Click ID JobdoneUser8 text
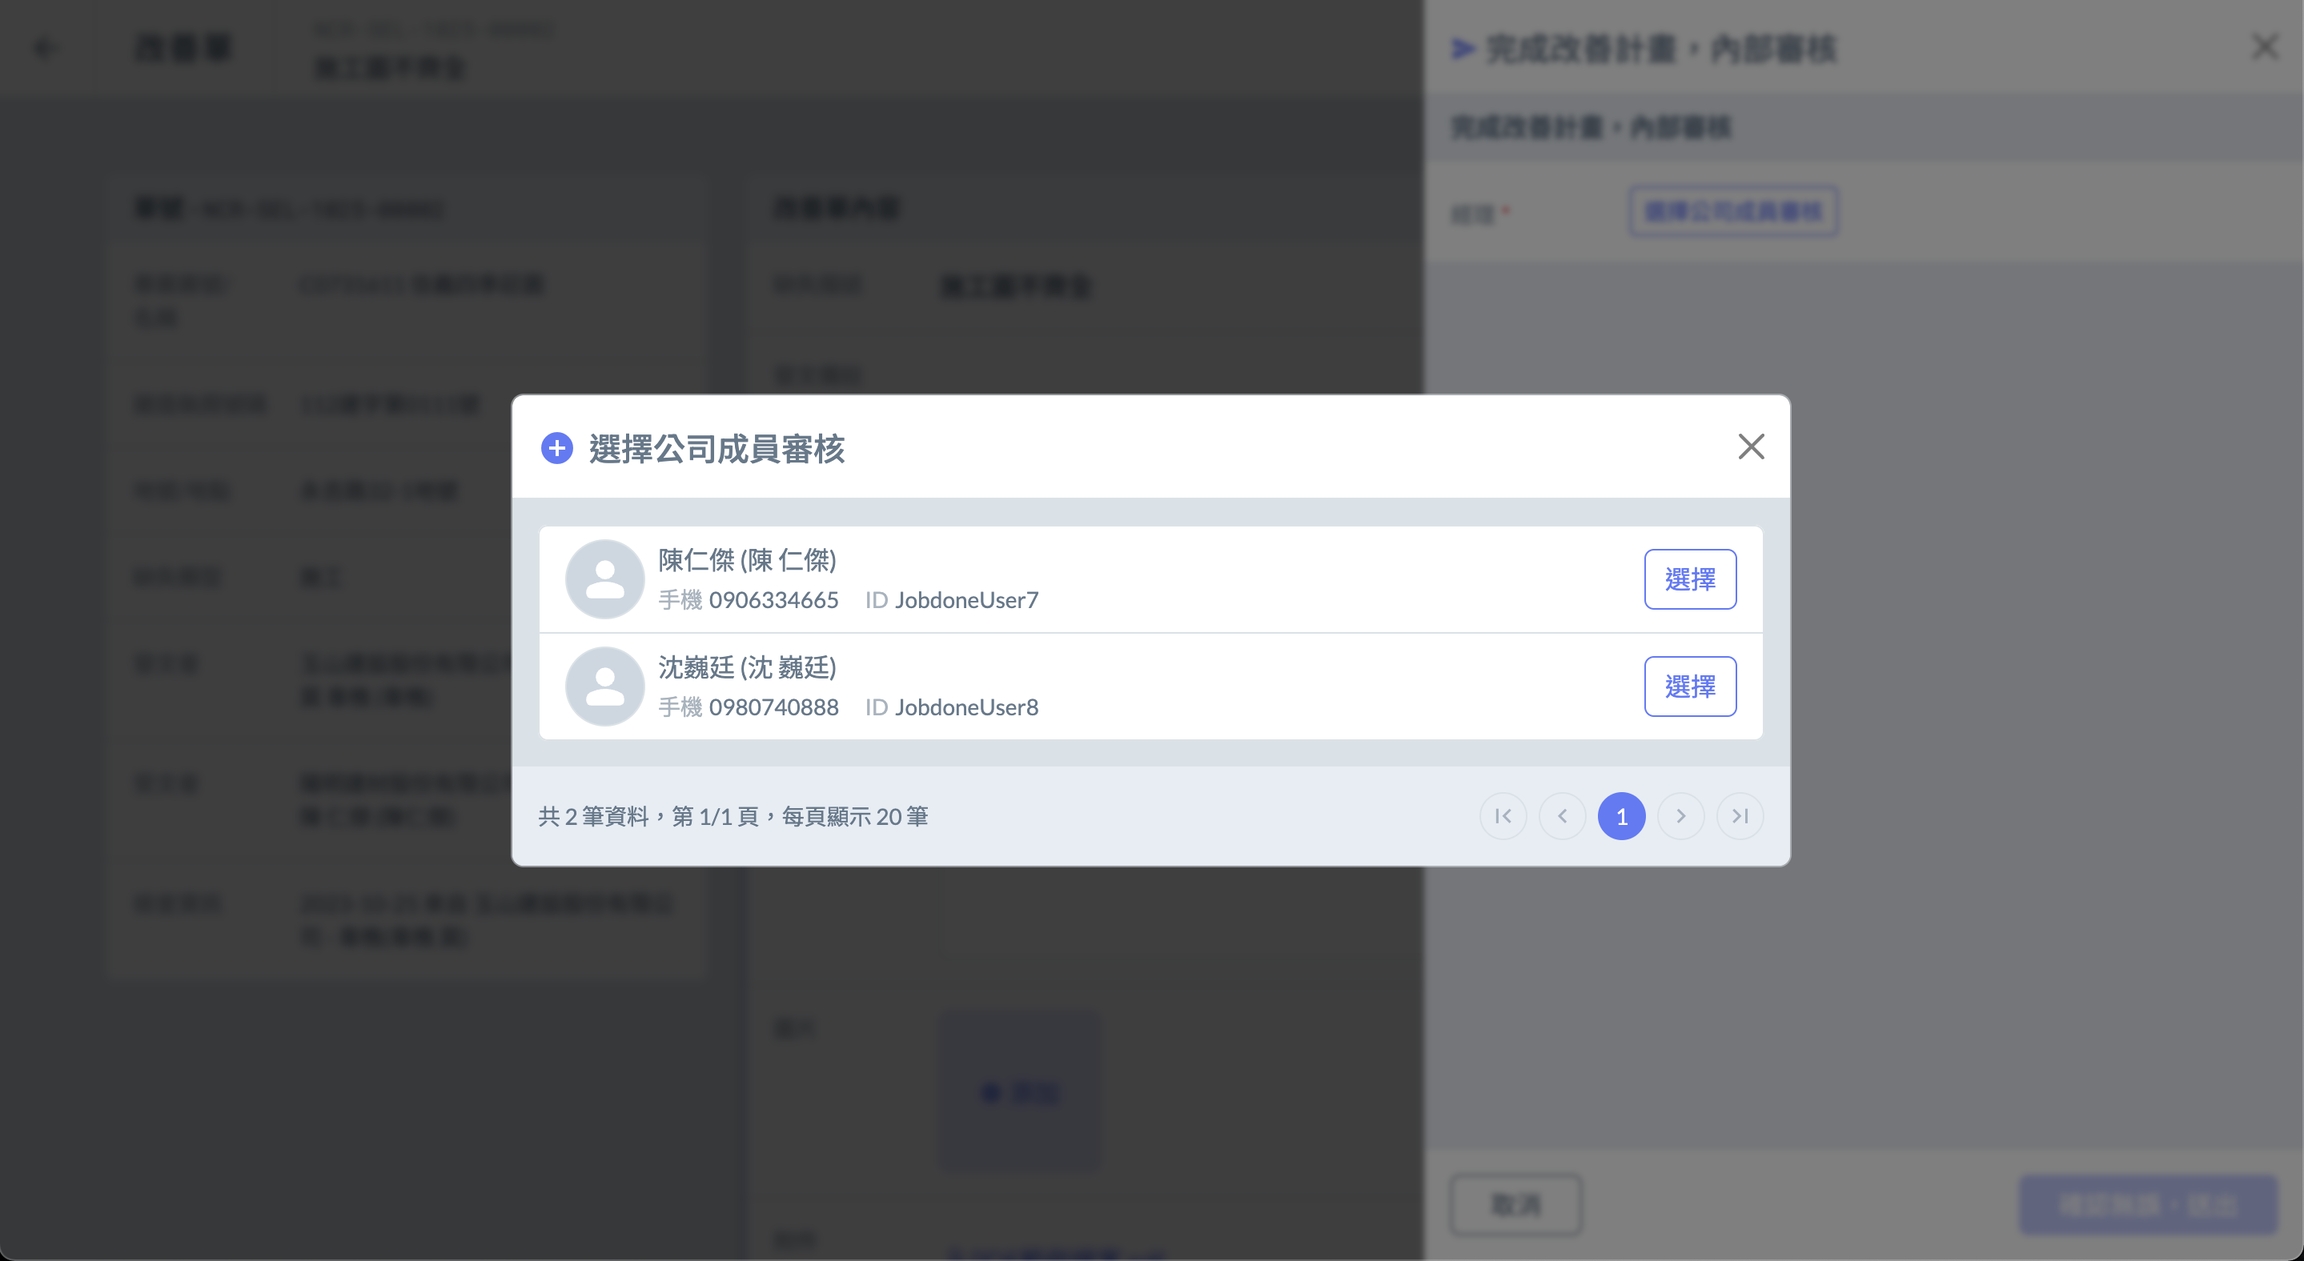 click(966, 707)
